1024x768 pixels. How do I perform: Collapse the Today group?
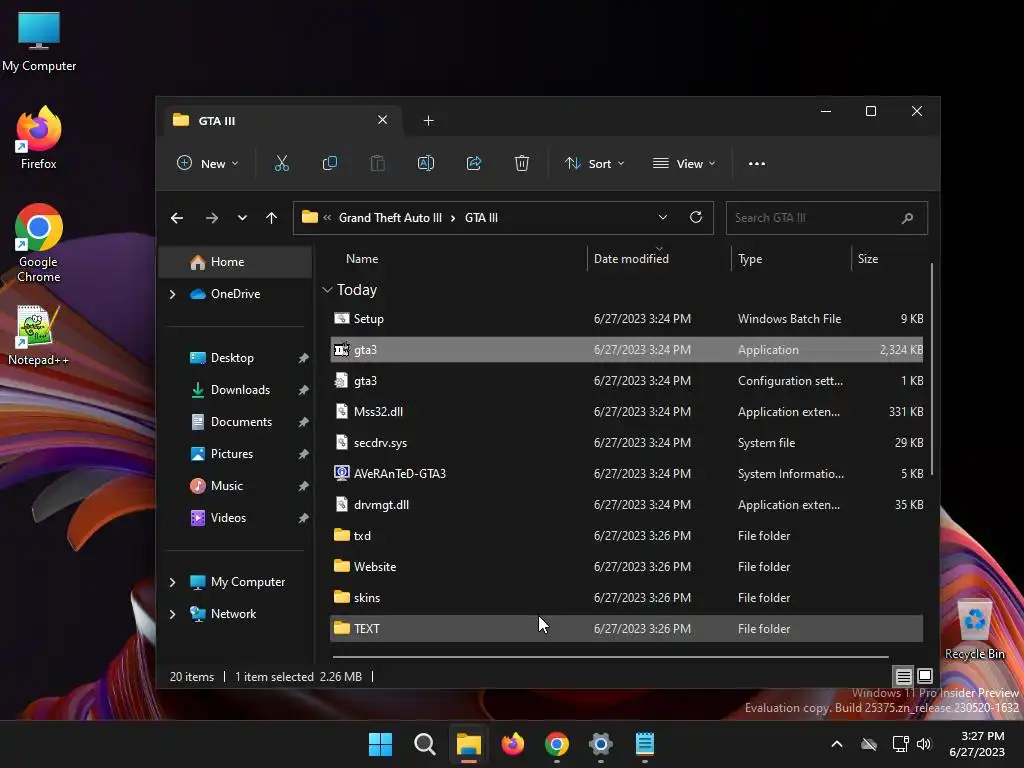[x=328, y=290]
